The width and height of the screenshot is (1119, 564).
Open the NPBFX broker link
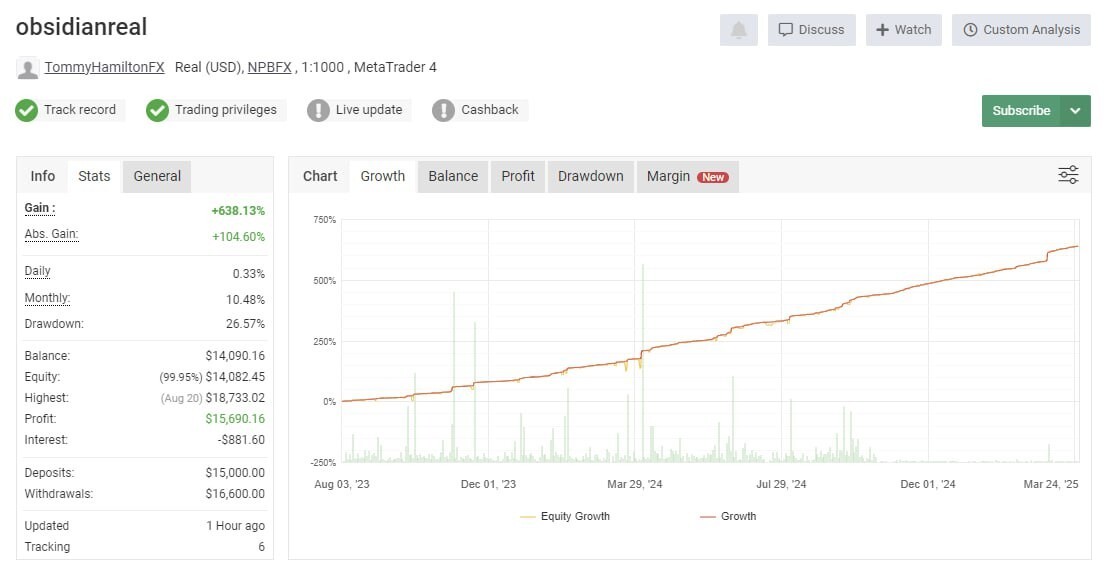coord(270,67)
